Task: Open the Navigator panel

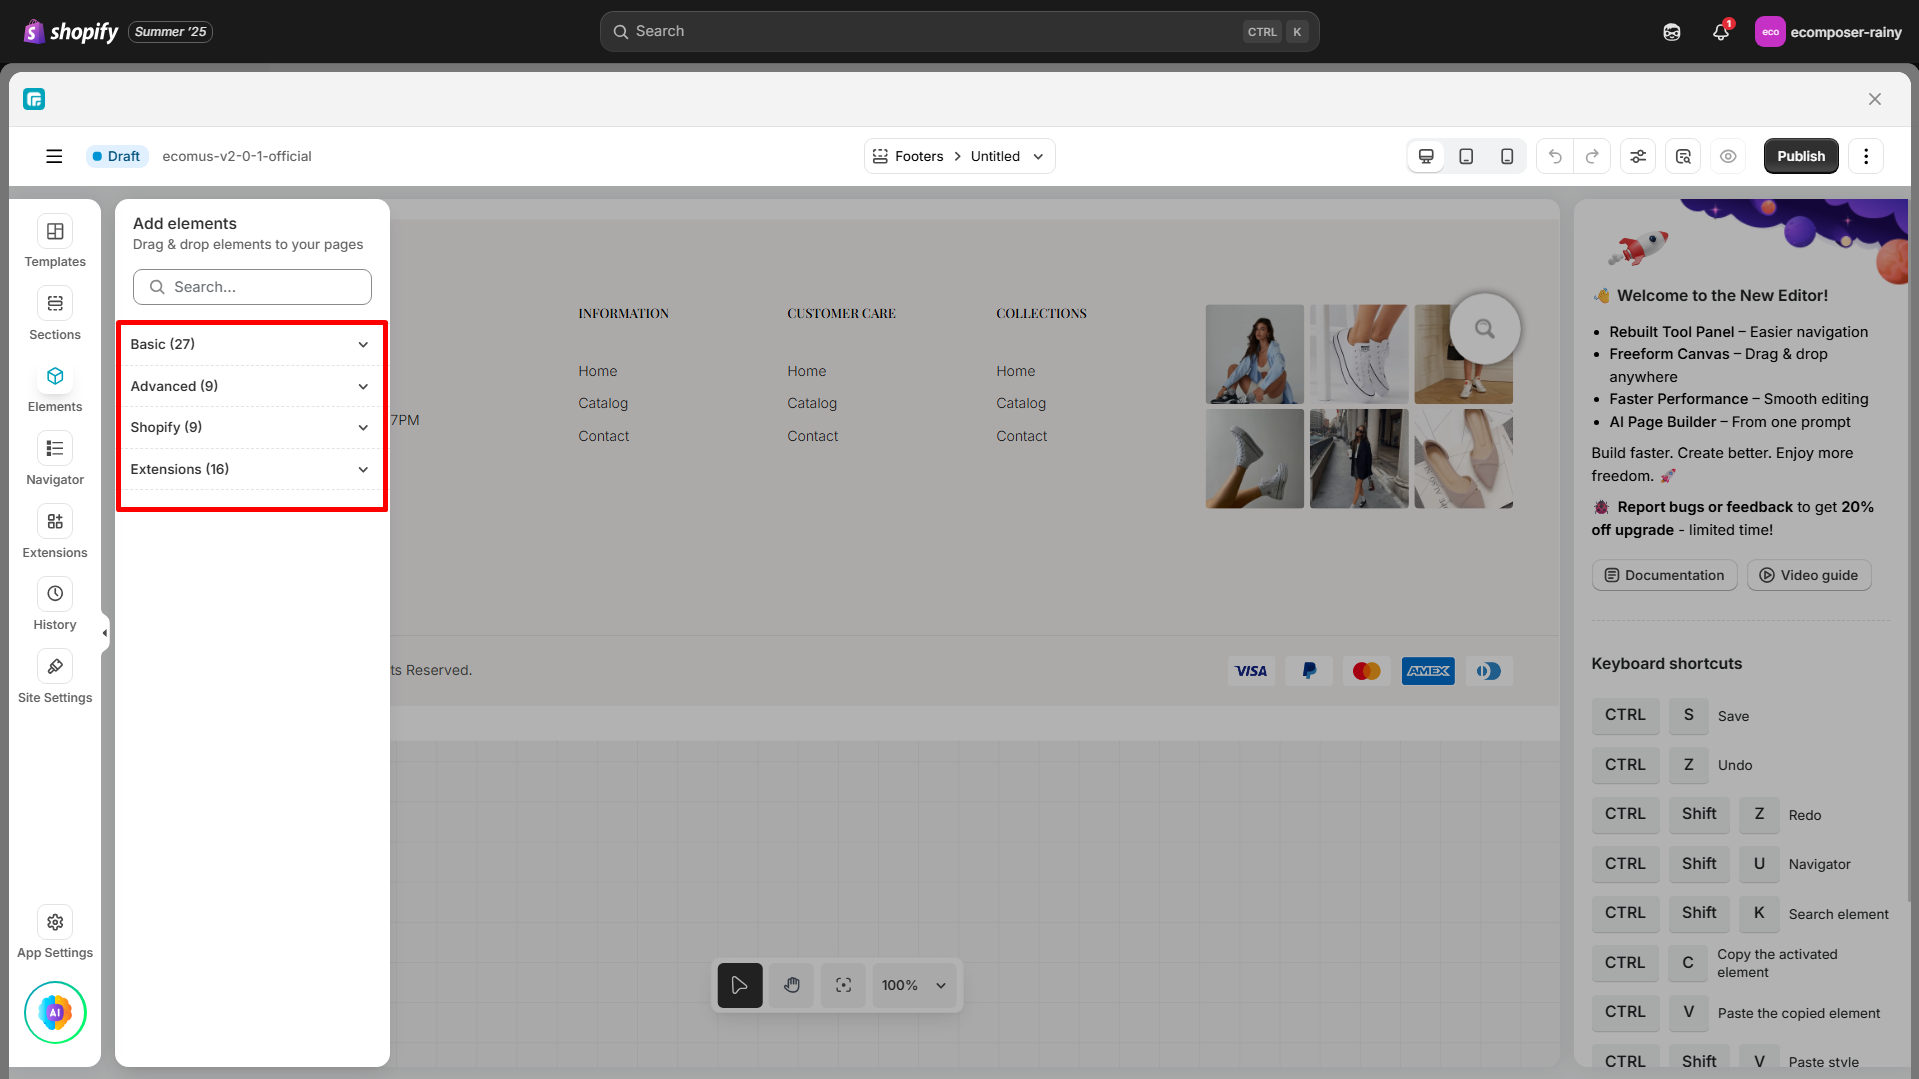Action: tap(54, 458)
